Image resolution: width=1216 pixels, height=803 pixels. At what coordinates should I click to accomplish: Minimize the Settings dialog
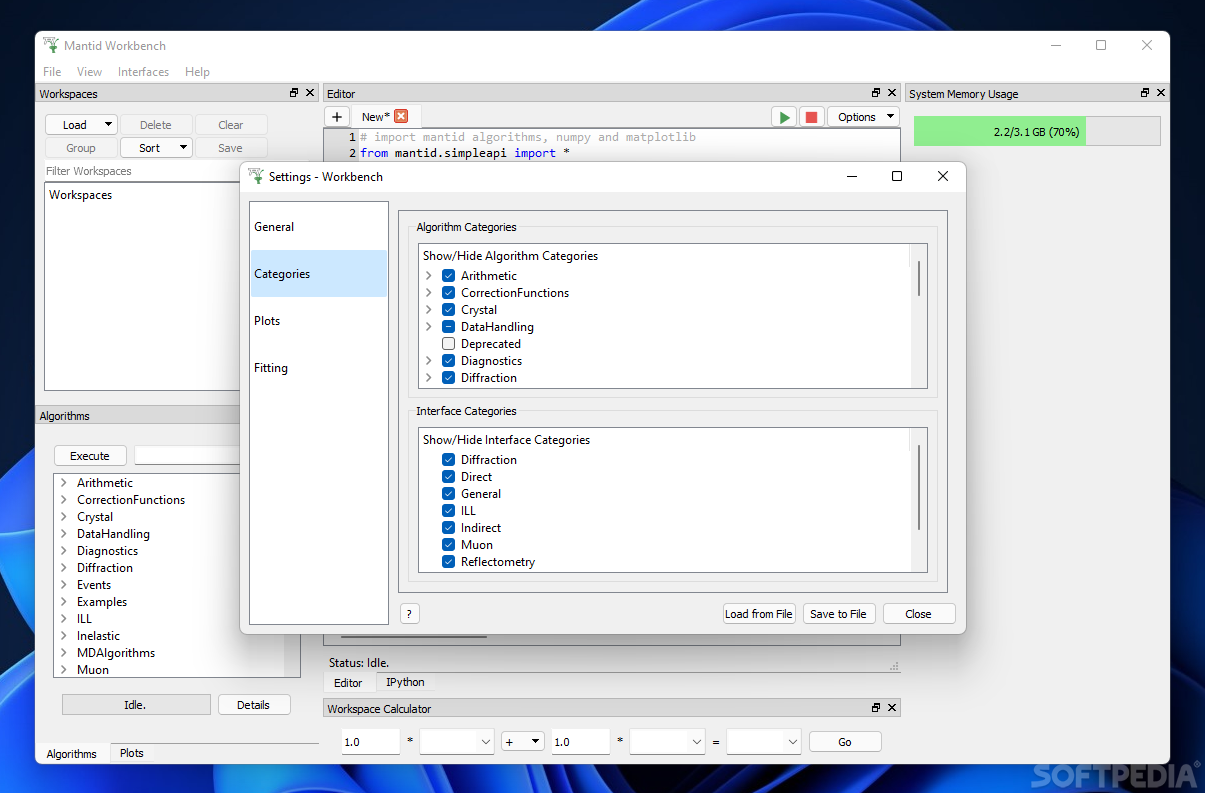click(851, 176)
